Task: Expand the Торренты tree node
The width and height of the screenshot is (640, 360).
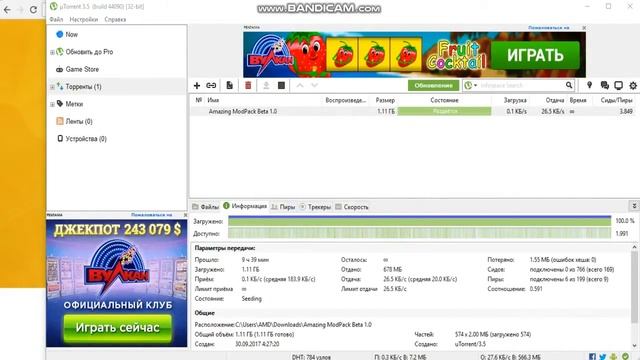Action: [52, 87]
